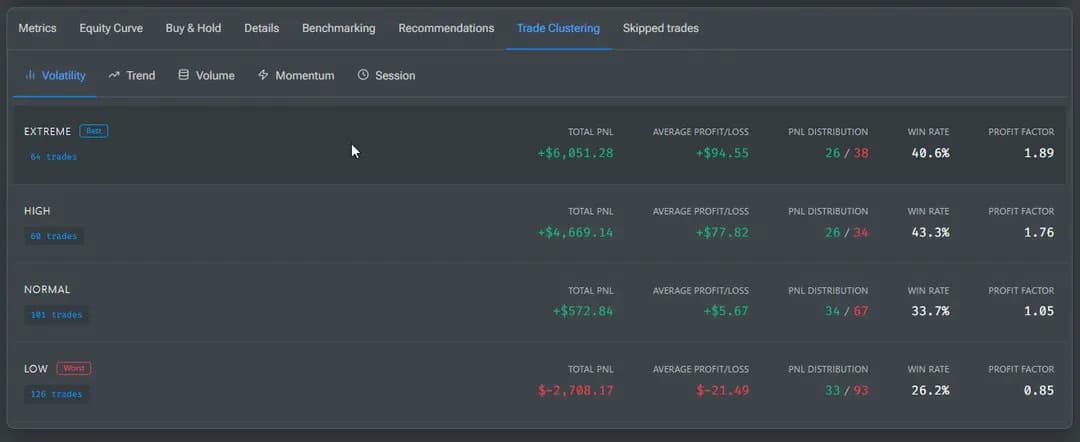Switch to the Trend sub-tab label

[x=141, y=76]
